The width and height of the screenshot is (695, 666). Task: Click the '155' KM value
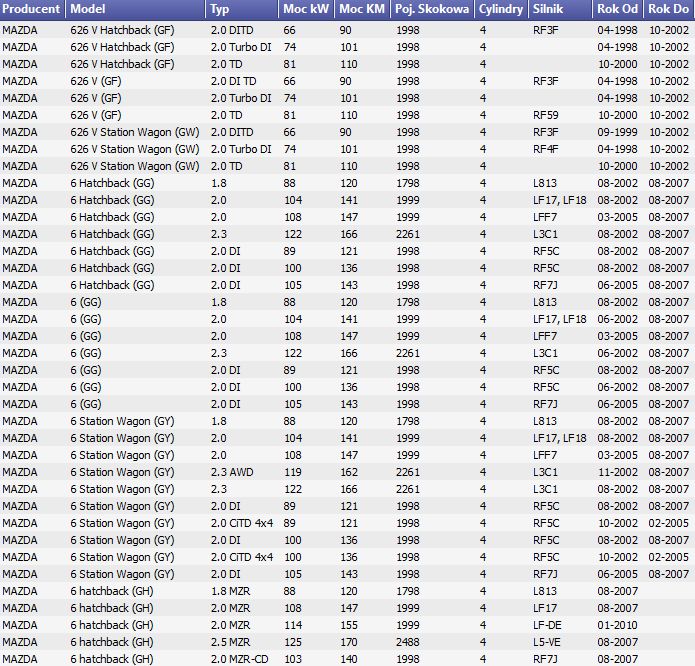pos(349,625)
